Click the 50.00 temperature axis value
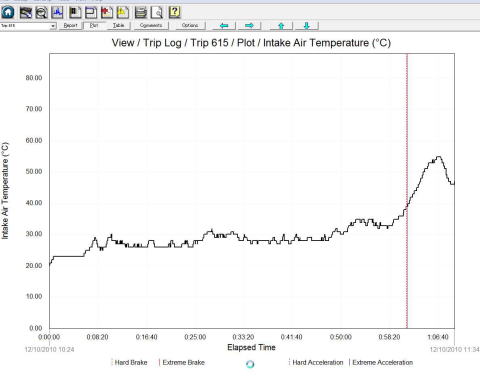 tap(34, 171)
